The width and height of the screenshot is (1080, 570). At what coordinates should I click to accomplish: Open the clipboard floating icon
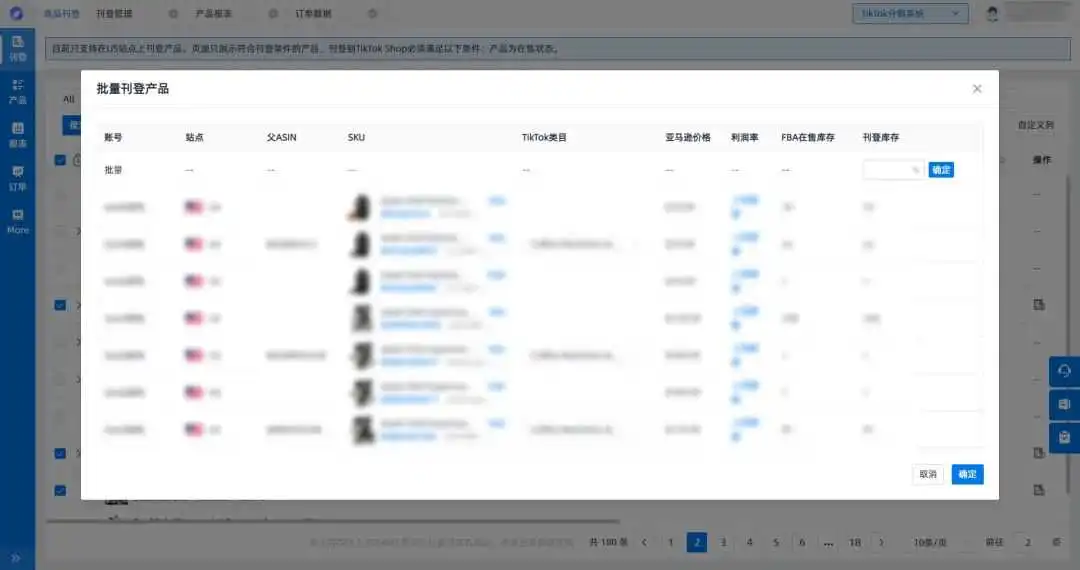tap(1064, 438)
